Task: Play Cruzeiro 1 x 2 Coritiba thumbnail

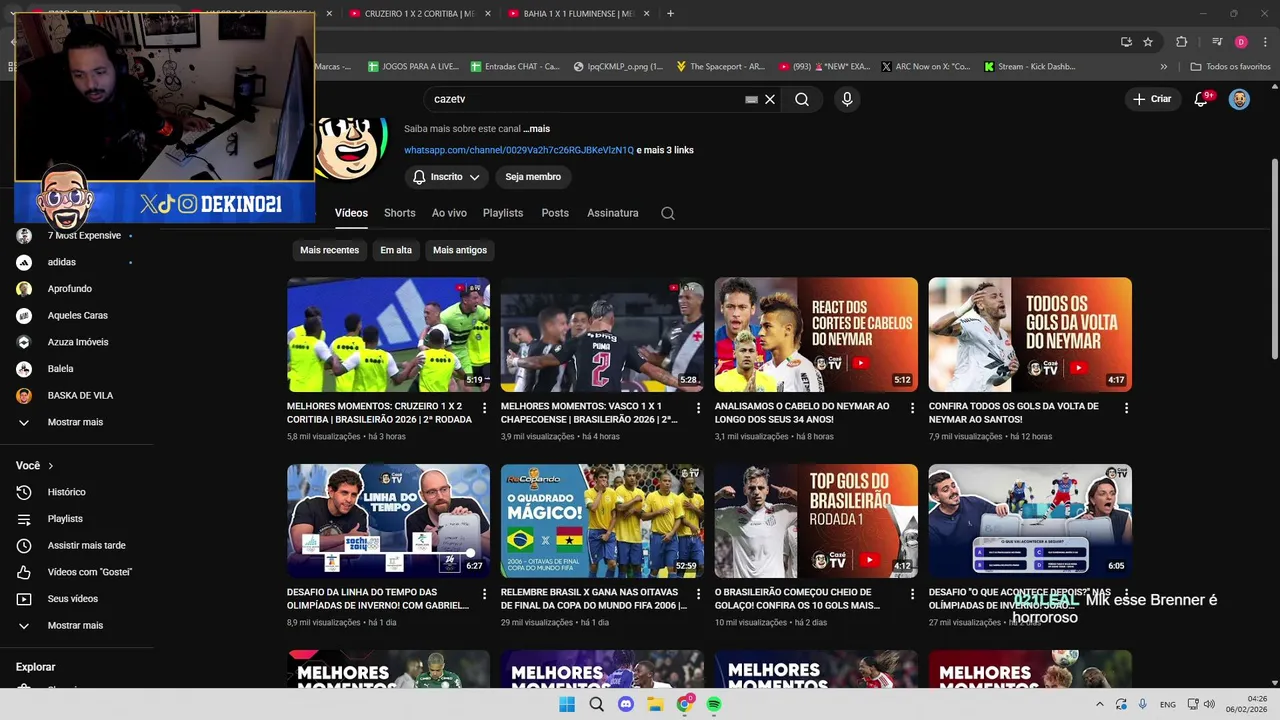Action: [x=388, y=334]
